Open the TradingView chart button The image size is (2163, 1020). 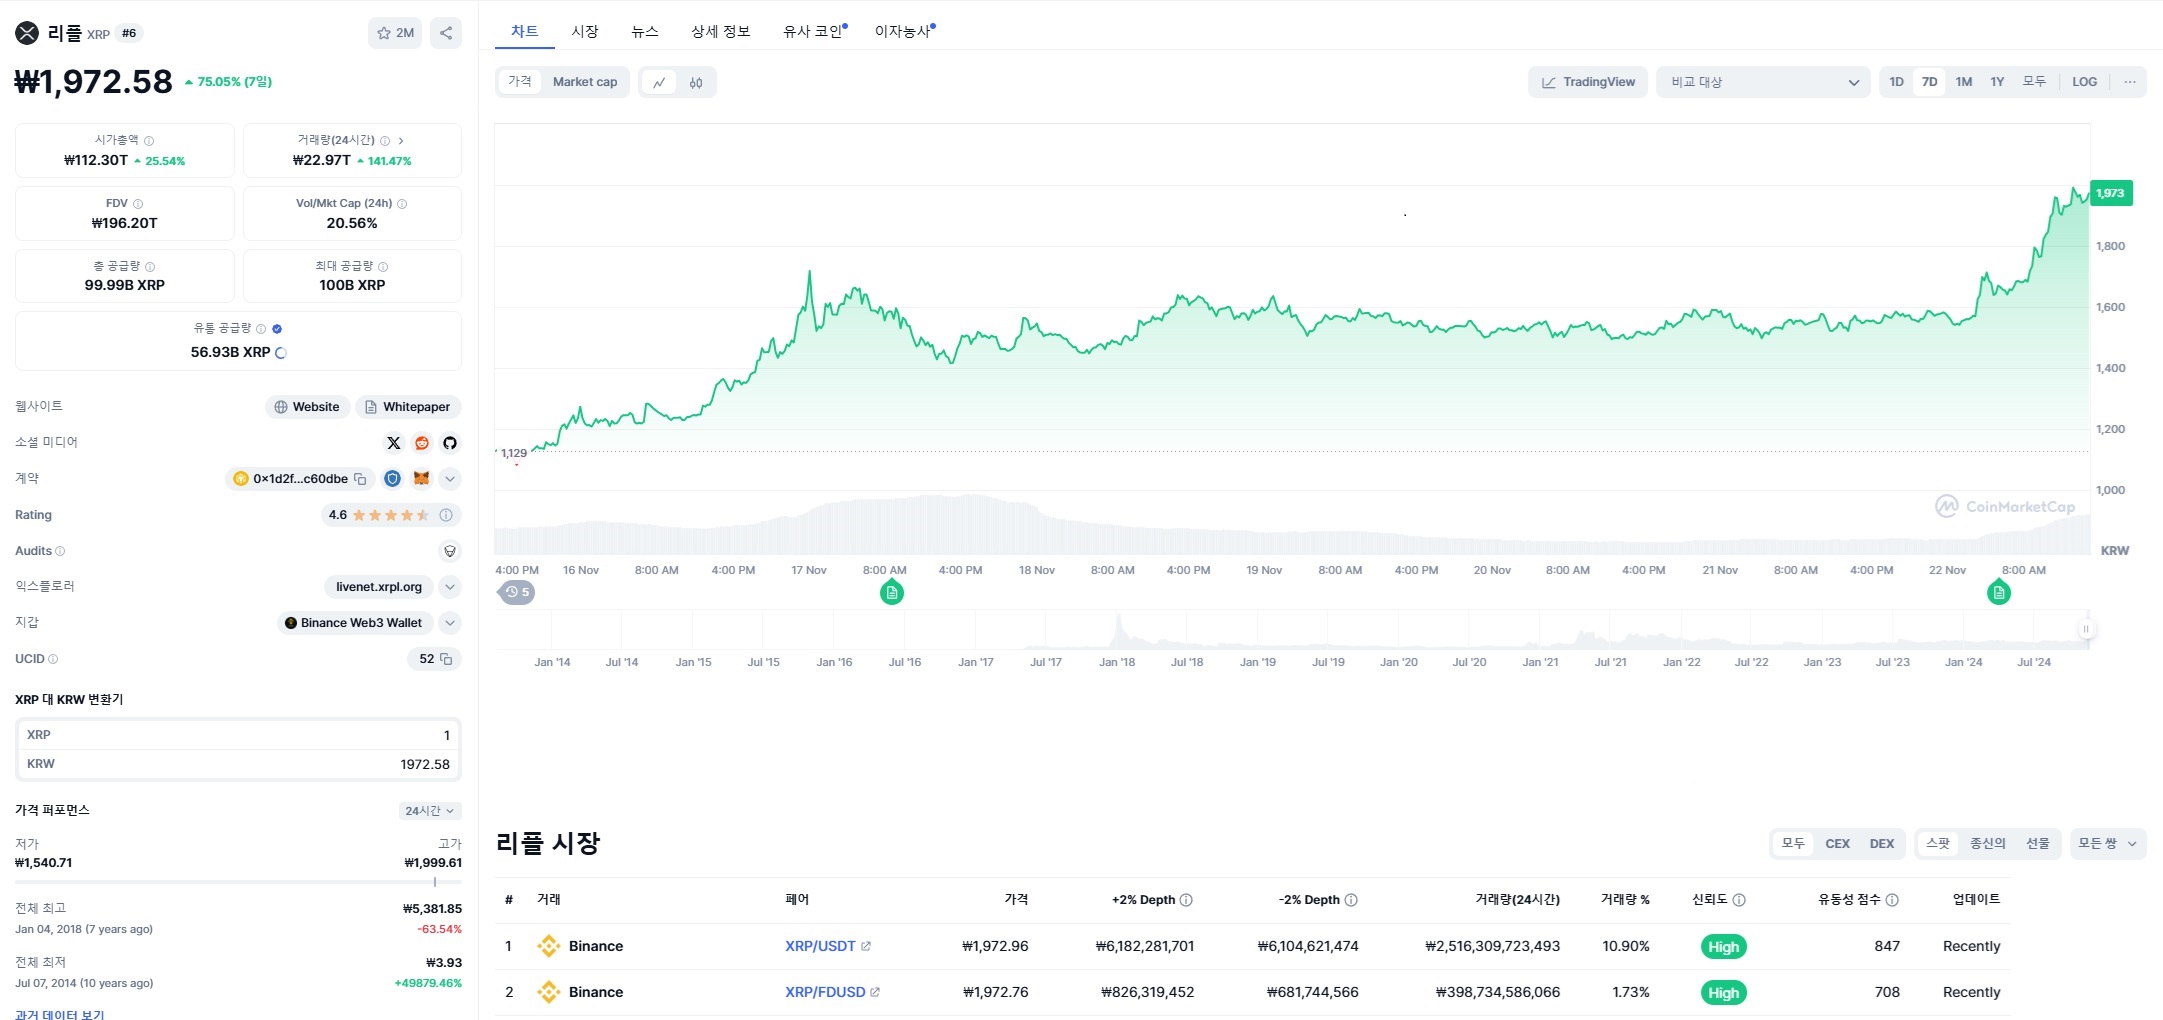tap(1588, 82)
